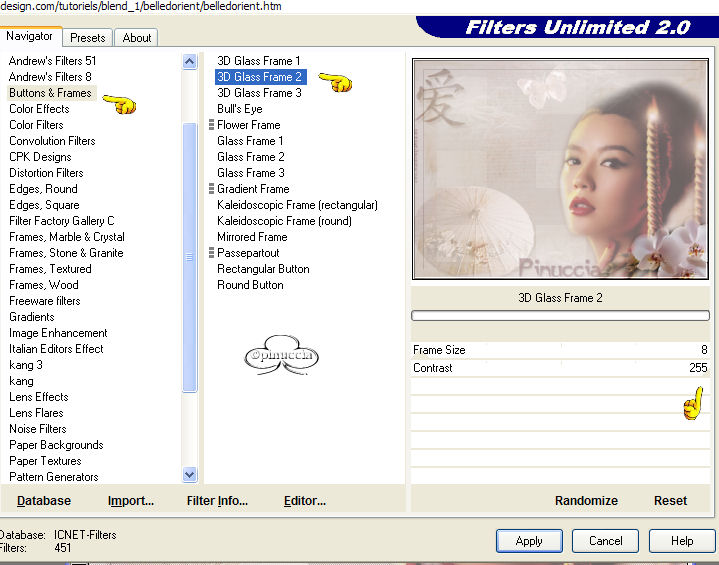Select the Flower Frame filter
The image size is (719, 565).
click(249, 125)
